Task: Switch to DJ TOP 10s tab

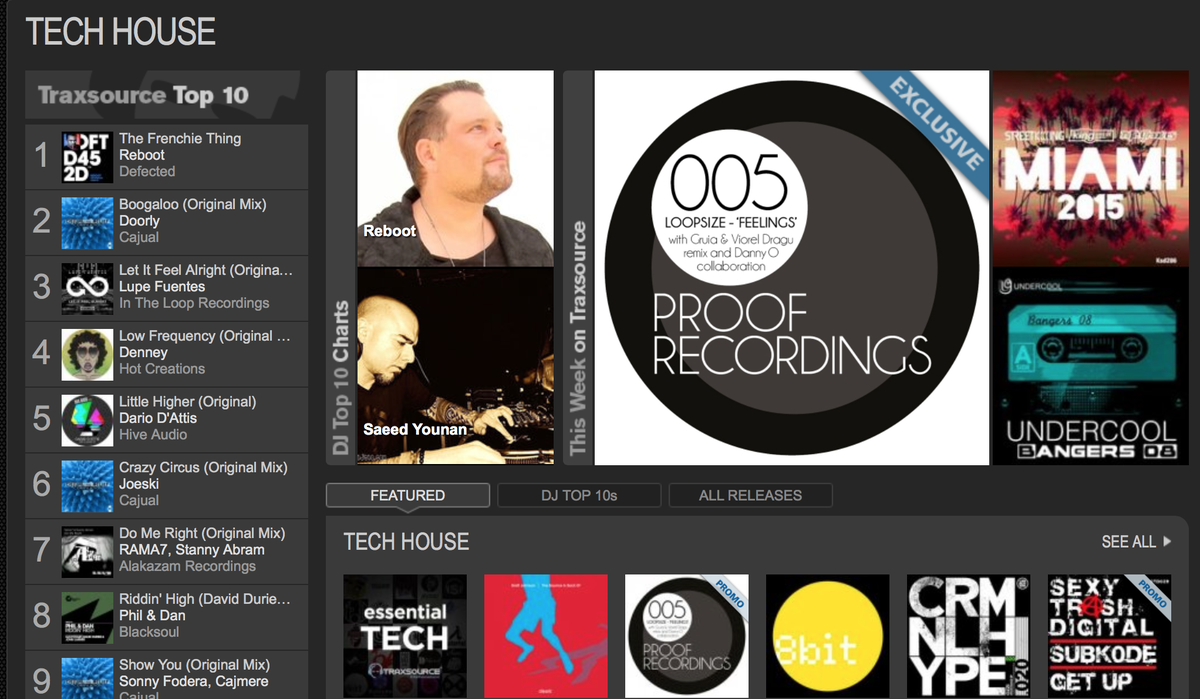Action: tap(579, 495)
